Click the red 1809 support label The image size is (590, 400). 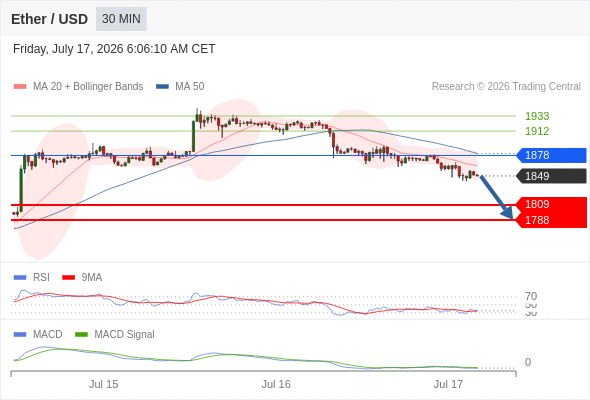coord(551,204)
